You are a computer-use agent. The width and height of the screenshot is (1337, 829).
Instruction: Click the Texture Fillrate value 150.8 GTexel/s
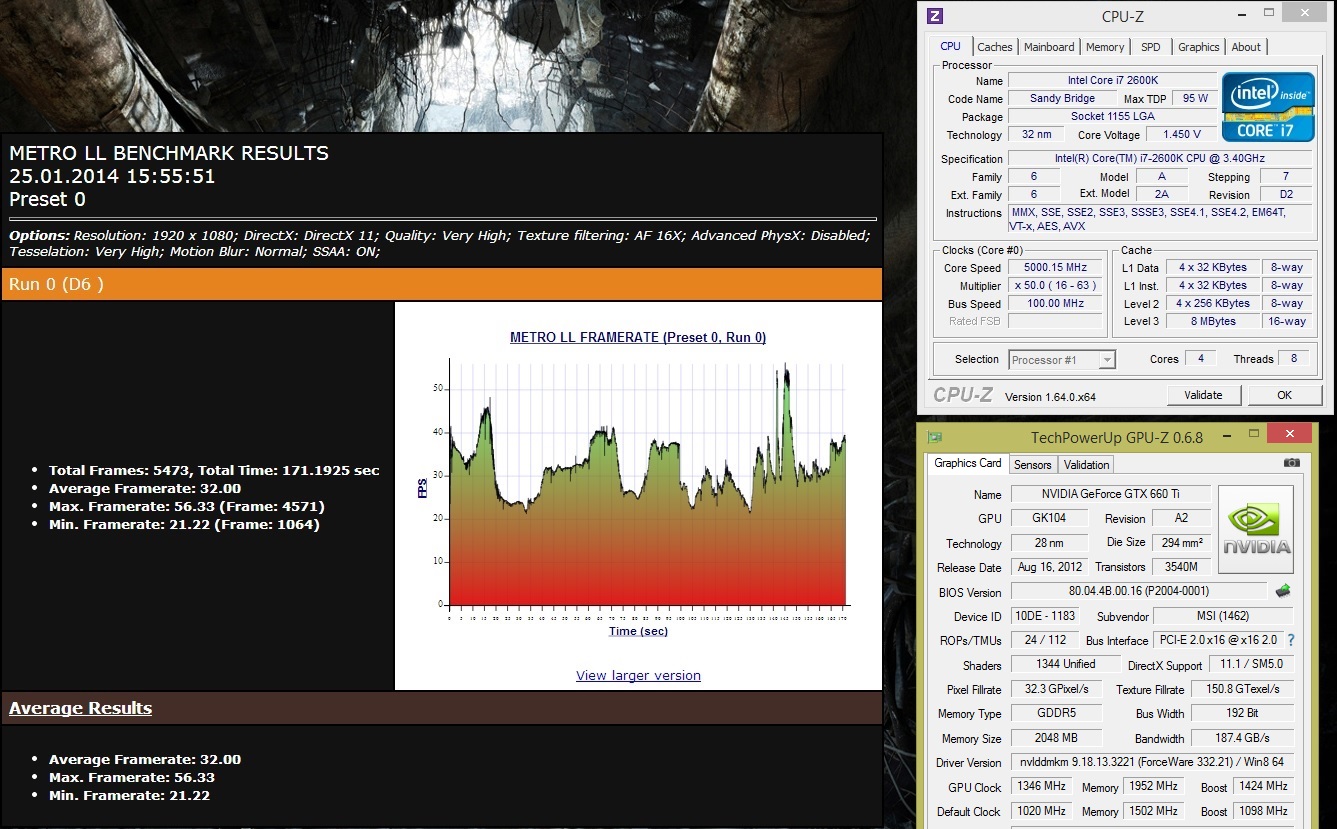[1245, 689]
